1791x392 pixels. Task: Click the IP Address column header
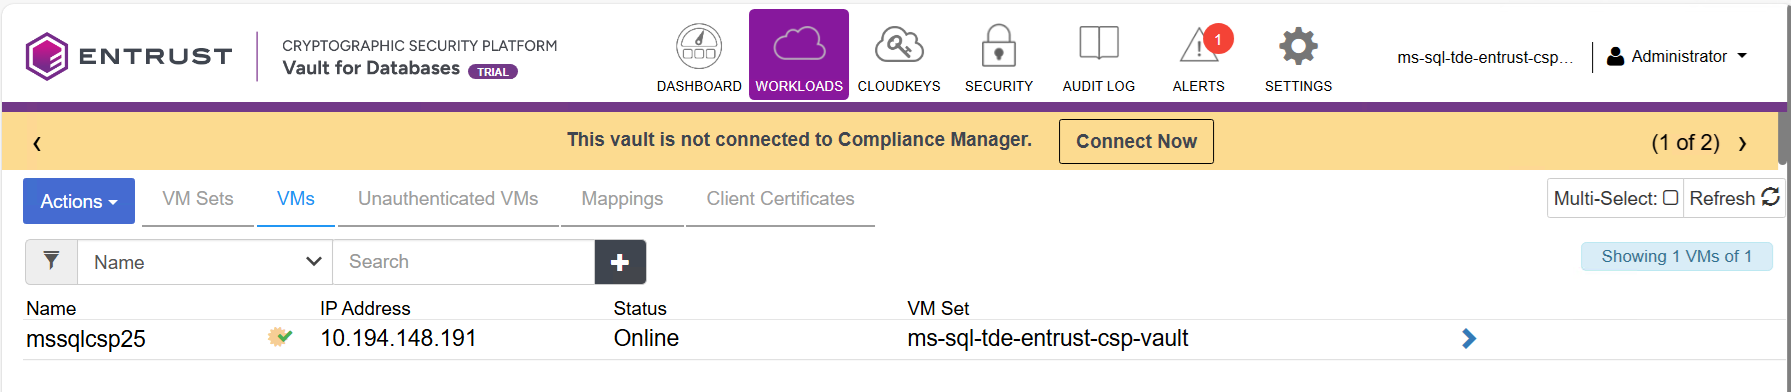click(365, 308)
